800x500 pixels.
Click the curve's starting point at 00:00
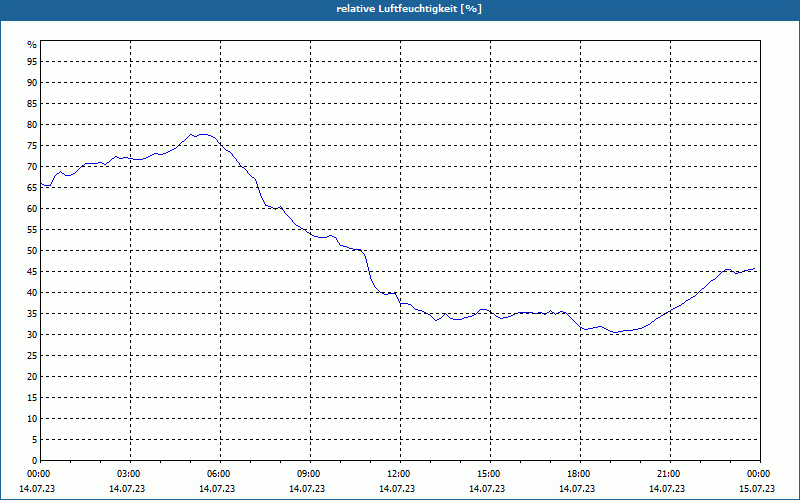[41, 184]
